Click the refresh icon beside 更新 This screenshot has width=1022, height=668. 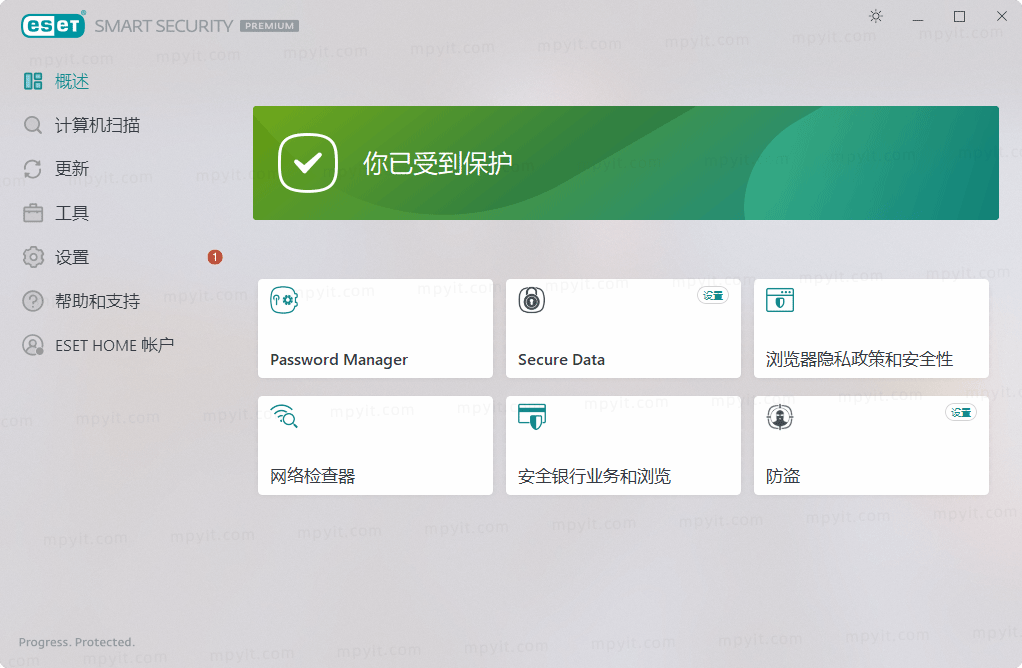pyautogui.click(x=33, y=169)
